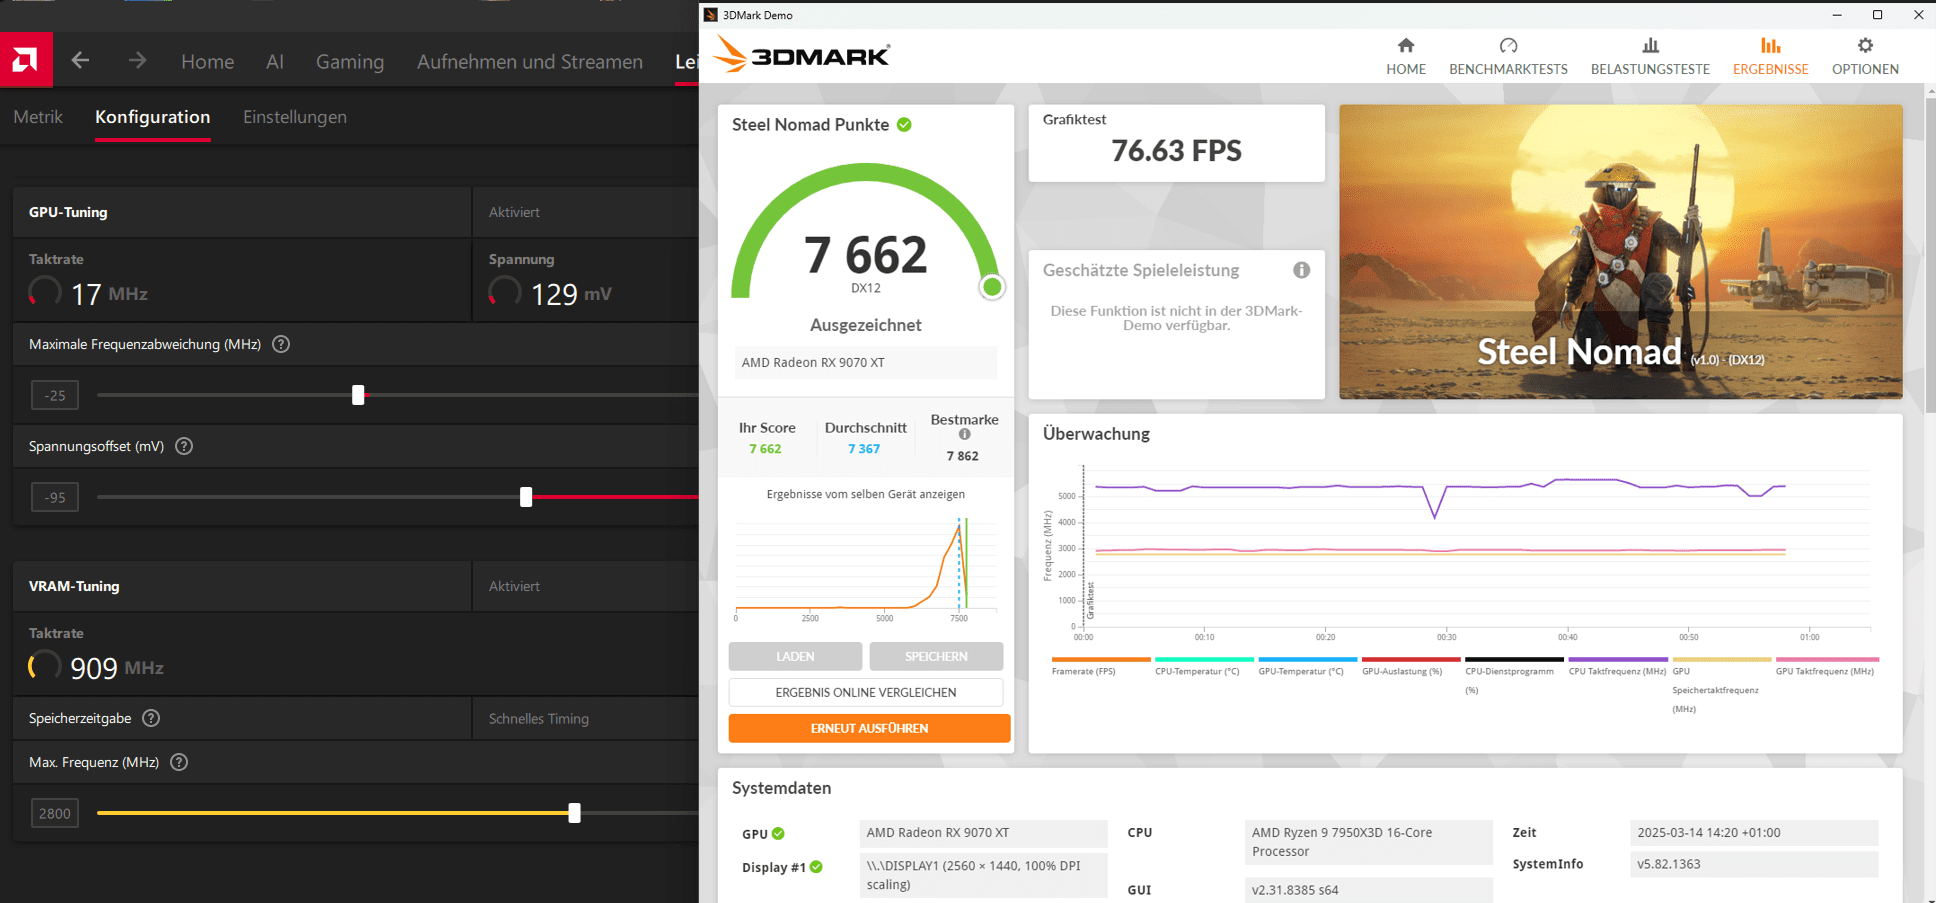This screenshot has height=903, width=1936.
Task: Click the 3DMark logo
Action: [802, 55]
